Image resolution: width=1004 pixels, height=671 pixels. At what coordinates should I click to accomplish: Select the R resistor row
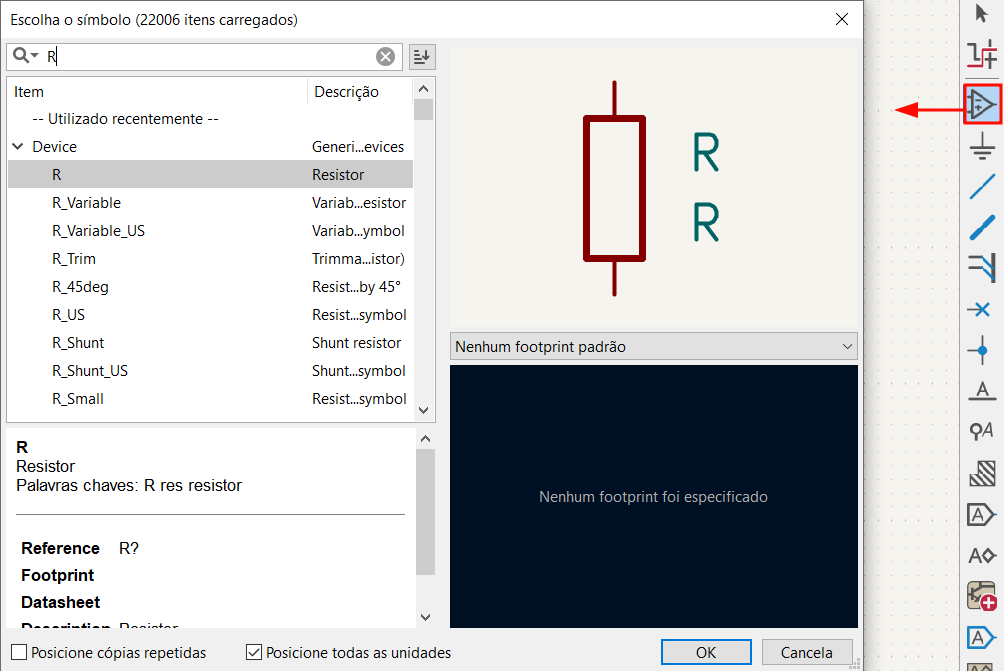tap(210, 174)
